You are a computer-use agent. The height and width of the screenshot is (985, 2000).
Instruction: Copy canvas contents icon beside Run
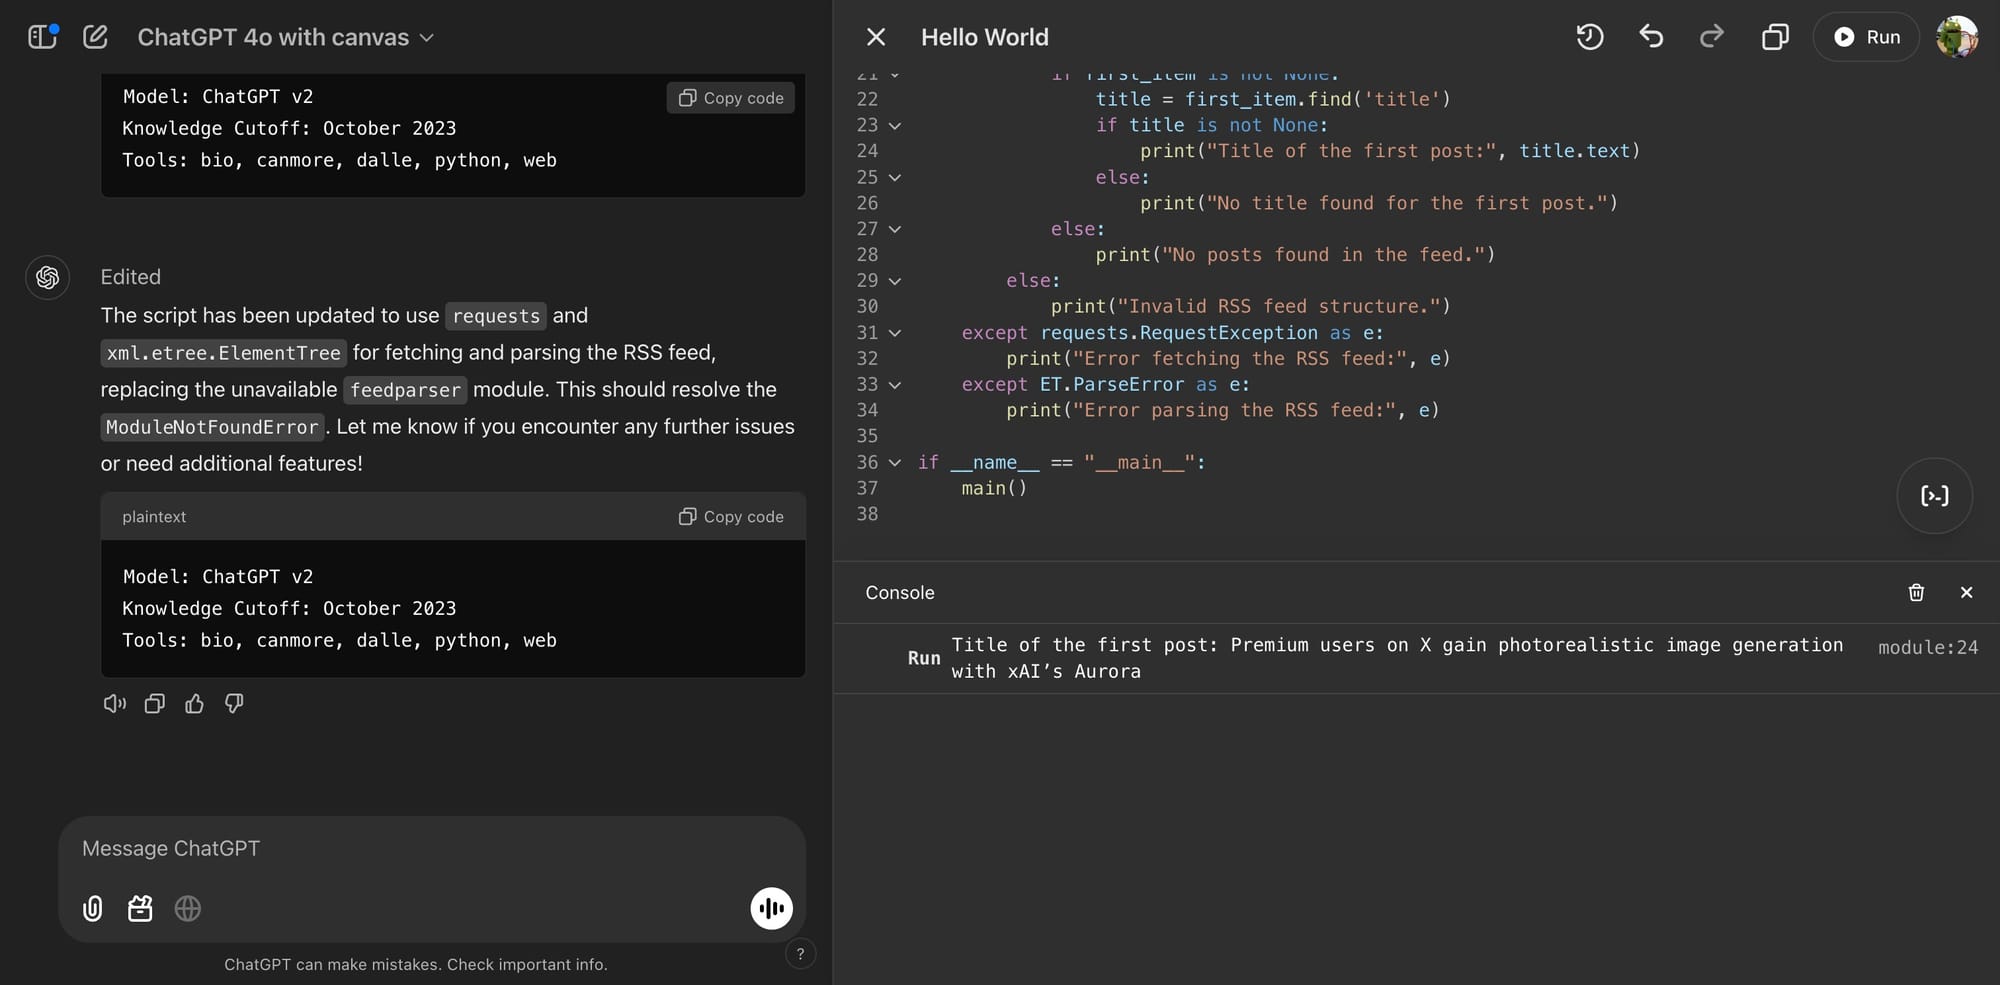click(x=1775, y=37)
